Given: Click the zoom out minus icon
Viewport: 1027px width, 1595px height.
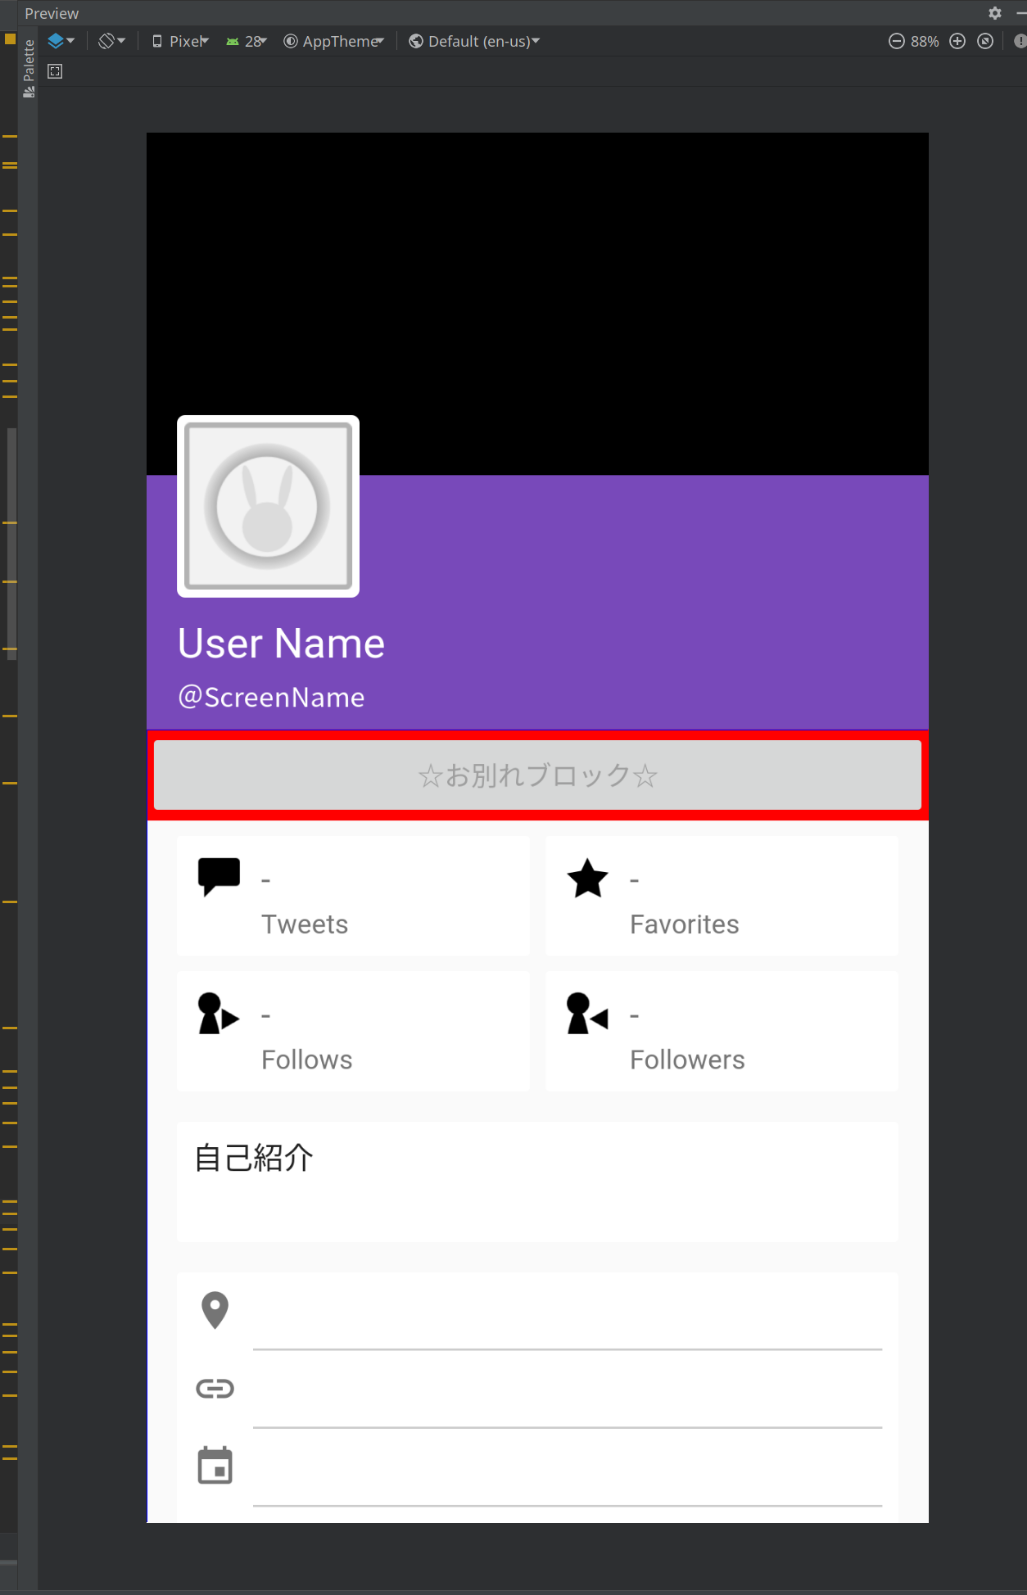Looking at the screenshot, I should (896, 41).
